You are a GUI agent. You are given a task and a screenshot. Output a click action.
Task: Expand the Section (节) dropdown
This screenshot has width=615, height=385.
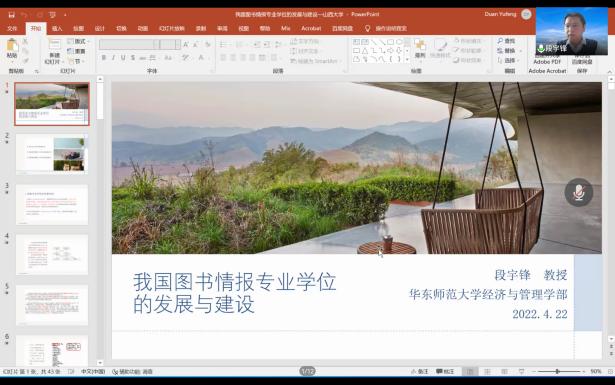pos(77,61)
